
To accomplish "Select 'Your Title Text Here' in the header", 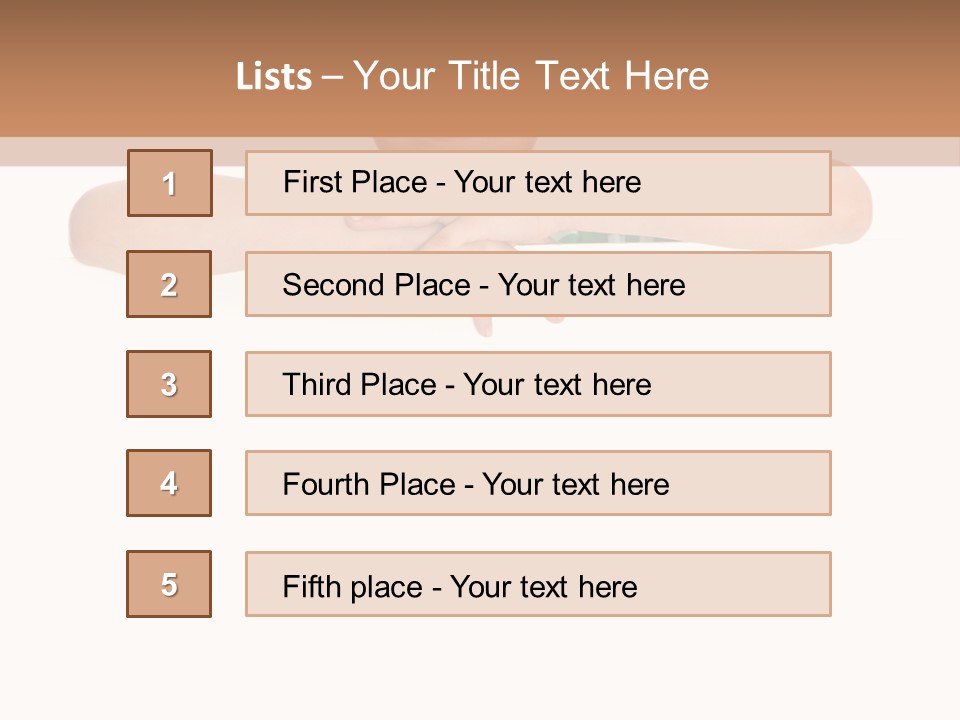I will coord(531,76).
